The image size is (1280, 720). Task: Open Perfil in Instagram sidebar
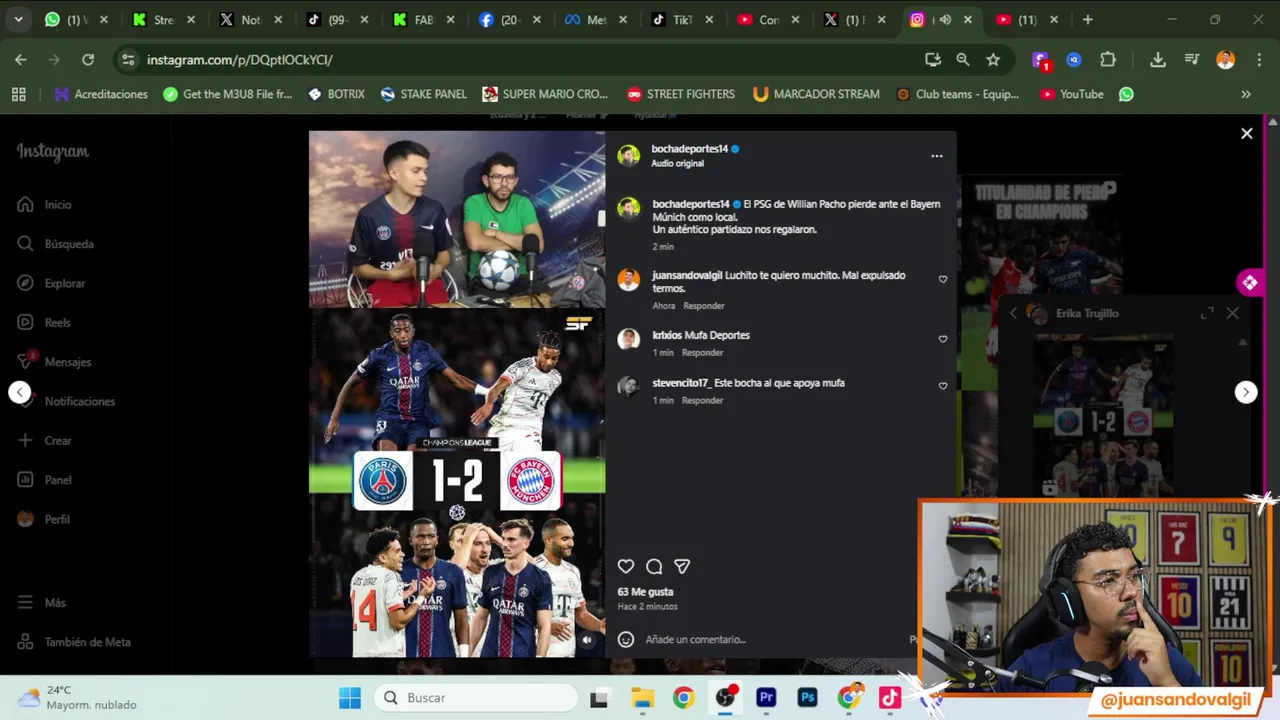click(x=44, y=519)
